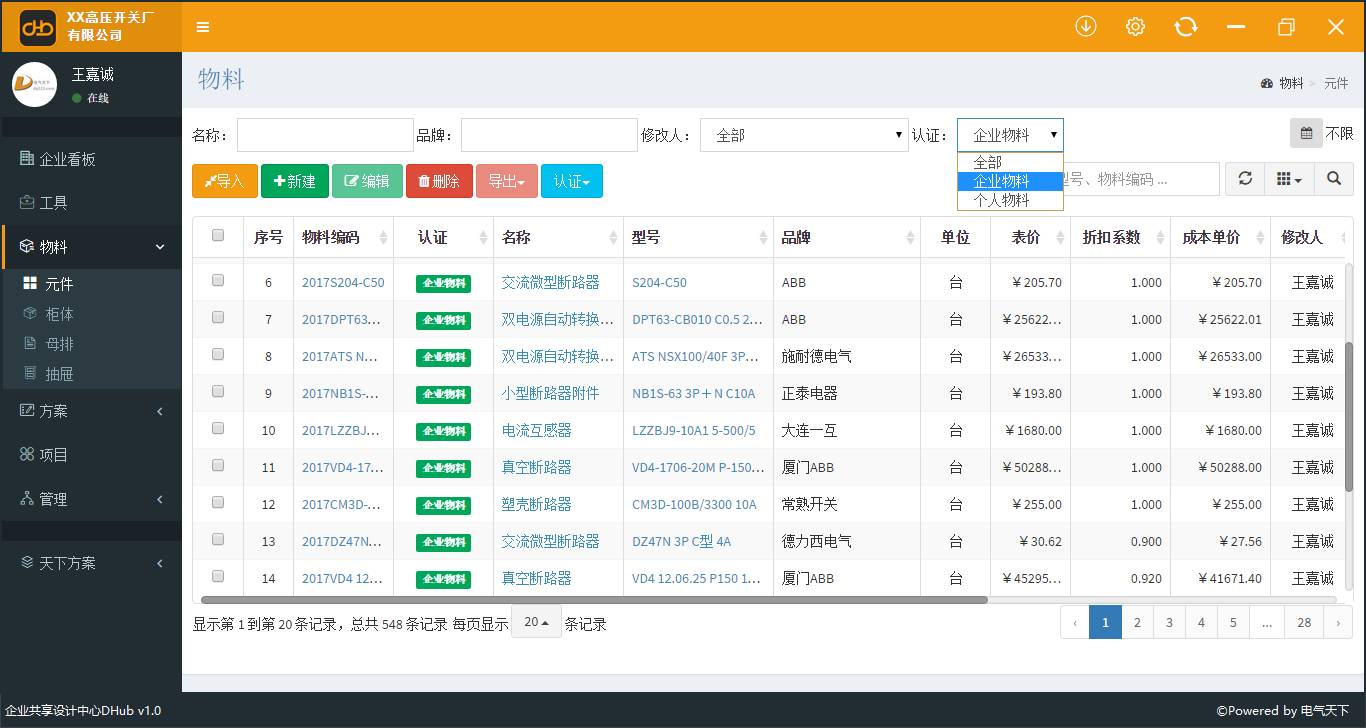Expand the 方案 sidebar section
Screen dimensions: 1366x728
tap(91, 411)
